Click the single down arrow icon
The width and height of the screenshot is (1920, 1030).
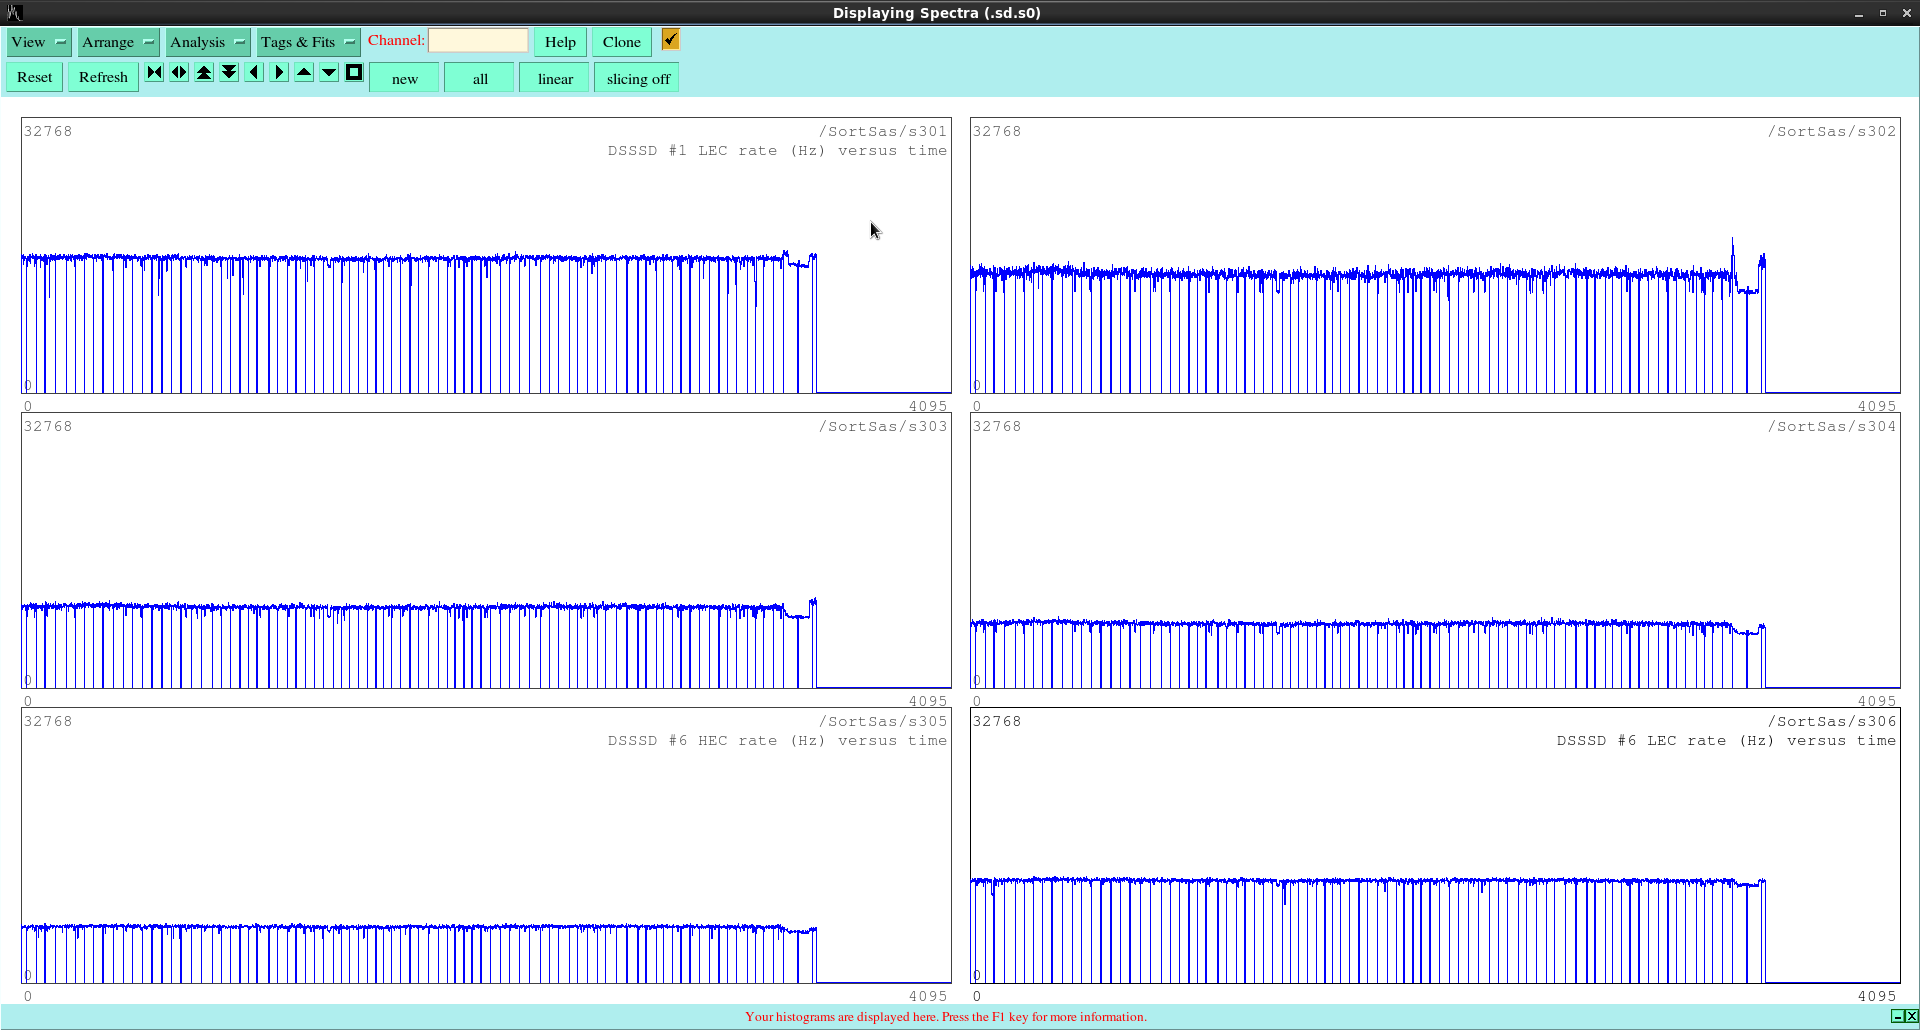pos(329,72)
